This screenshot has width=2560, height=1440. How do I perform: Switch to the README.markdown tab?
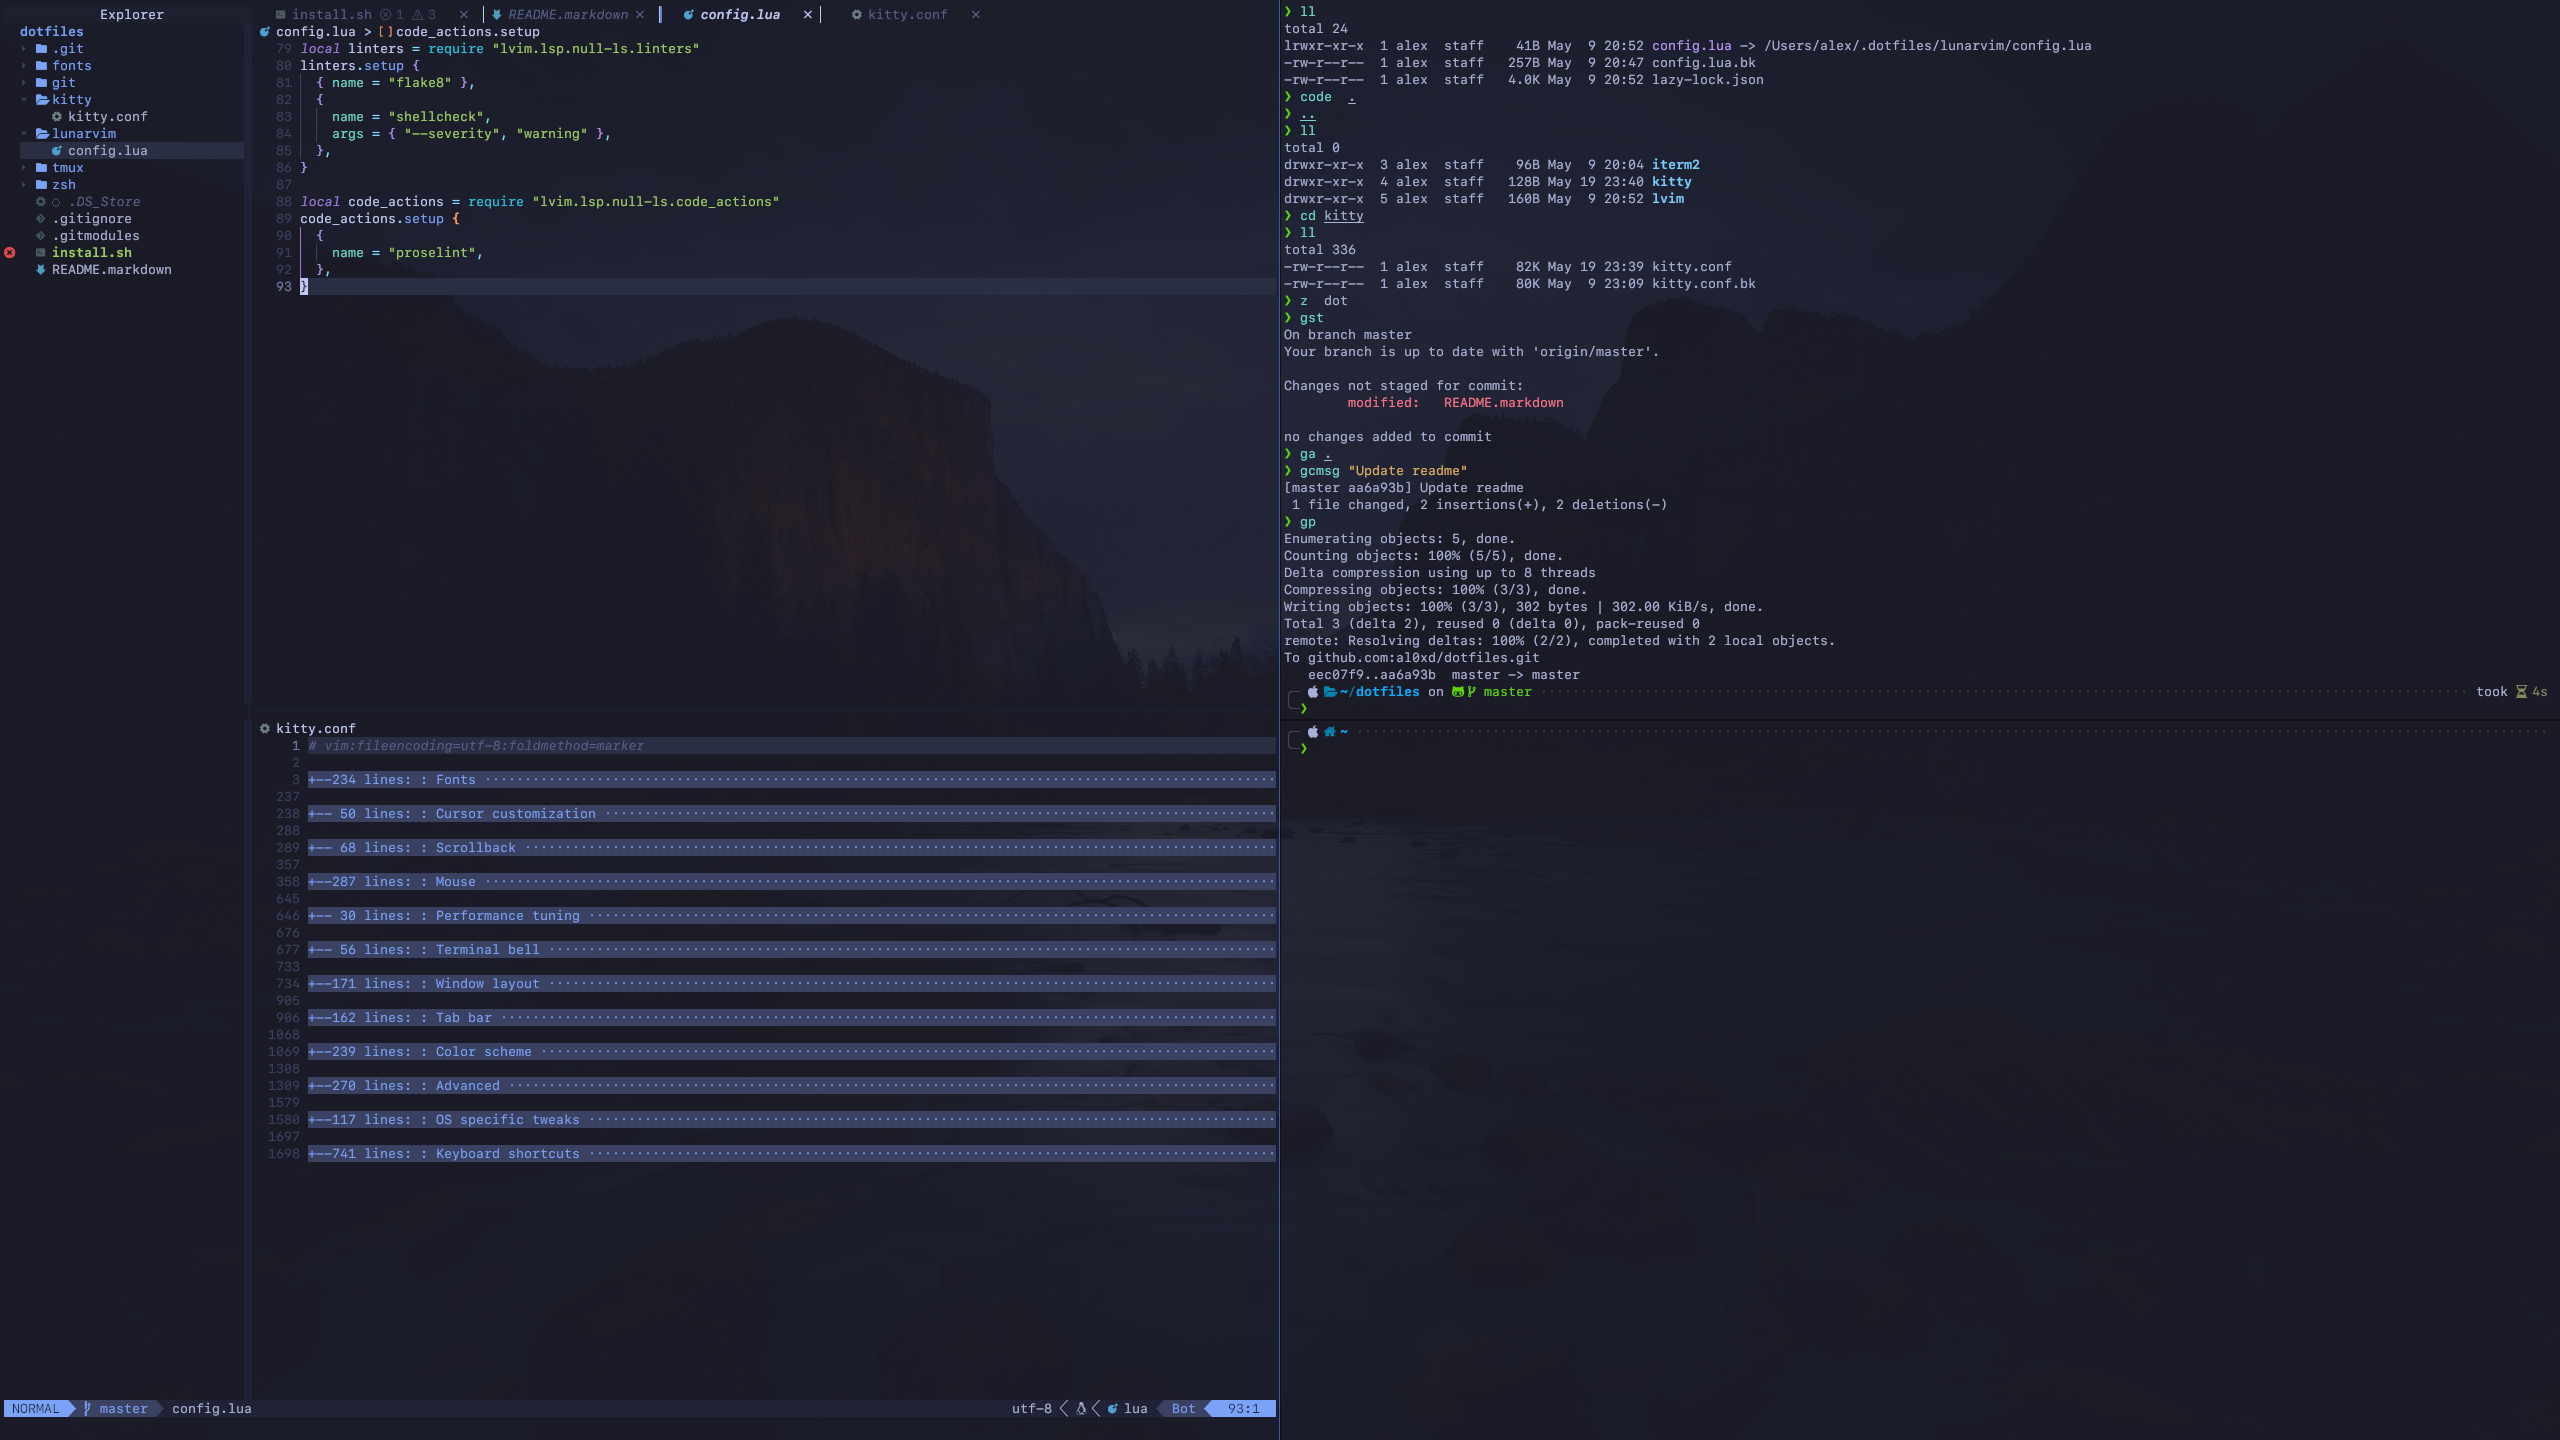[567, 15]
